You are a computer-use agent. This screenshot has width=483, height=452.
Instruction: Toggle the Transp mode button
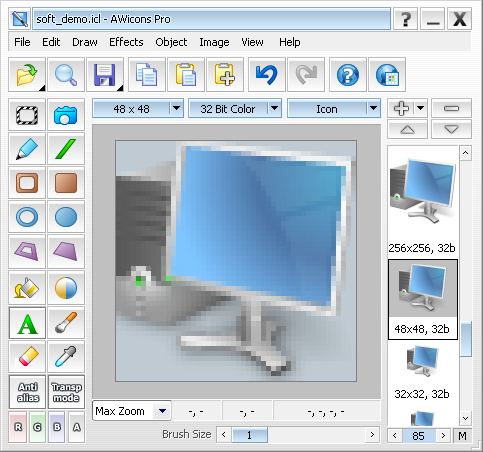66,392
